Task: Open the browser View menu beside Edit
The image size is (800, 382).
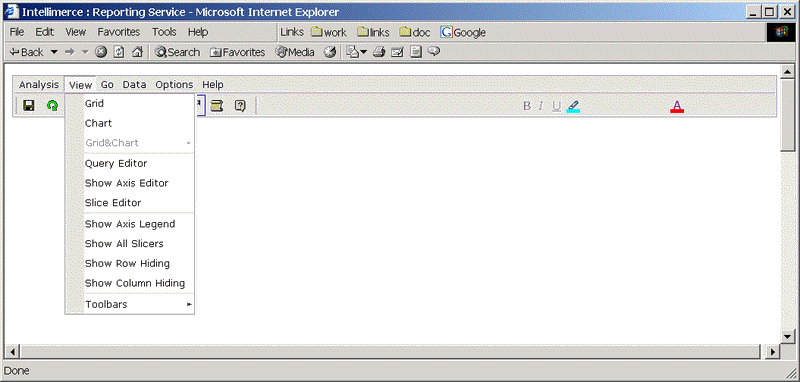Action: point(76,32)
